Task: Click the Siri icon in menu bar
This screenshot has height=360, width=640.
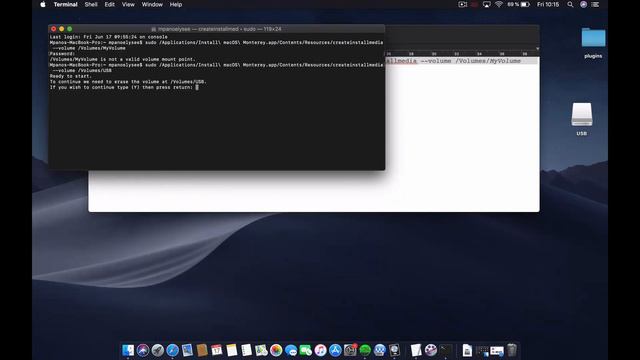Action: pyautogui.click(x=583, y=4)
